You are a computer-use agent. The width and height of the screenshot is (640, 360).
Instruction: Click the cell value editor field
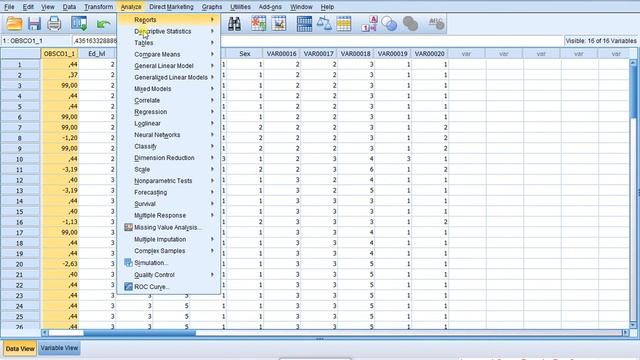[x=318, y=41]
